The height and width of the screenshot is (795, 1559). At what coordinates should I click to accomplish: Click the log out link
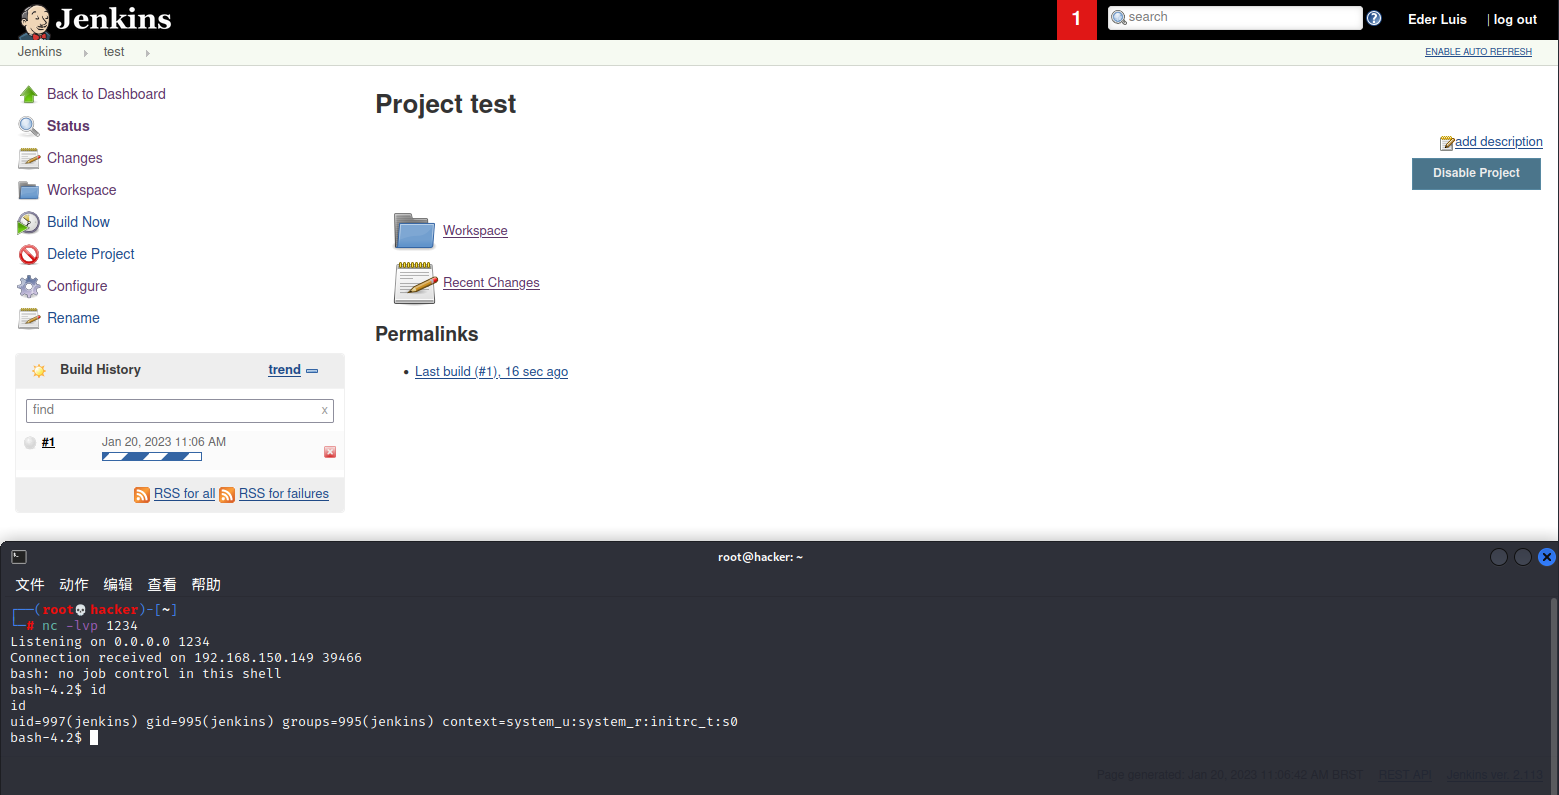[x=1515, y=19]
